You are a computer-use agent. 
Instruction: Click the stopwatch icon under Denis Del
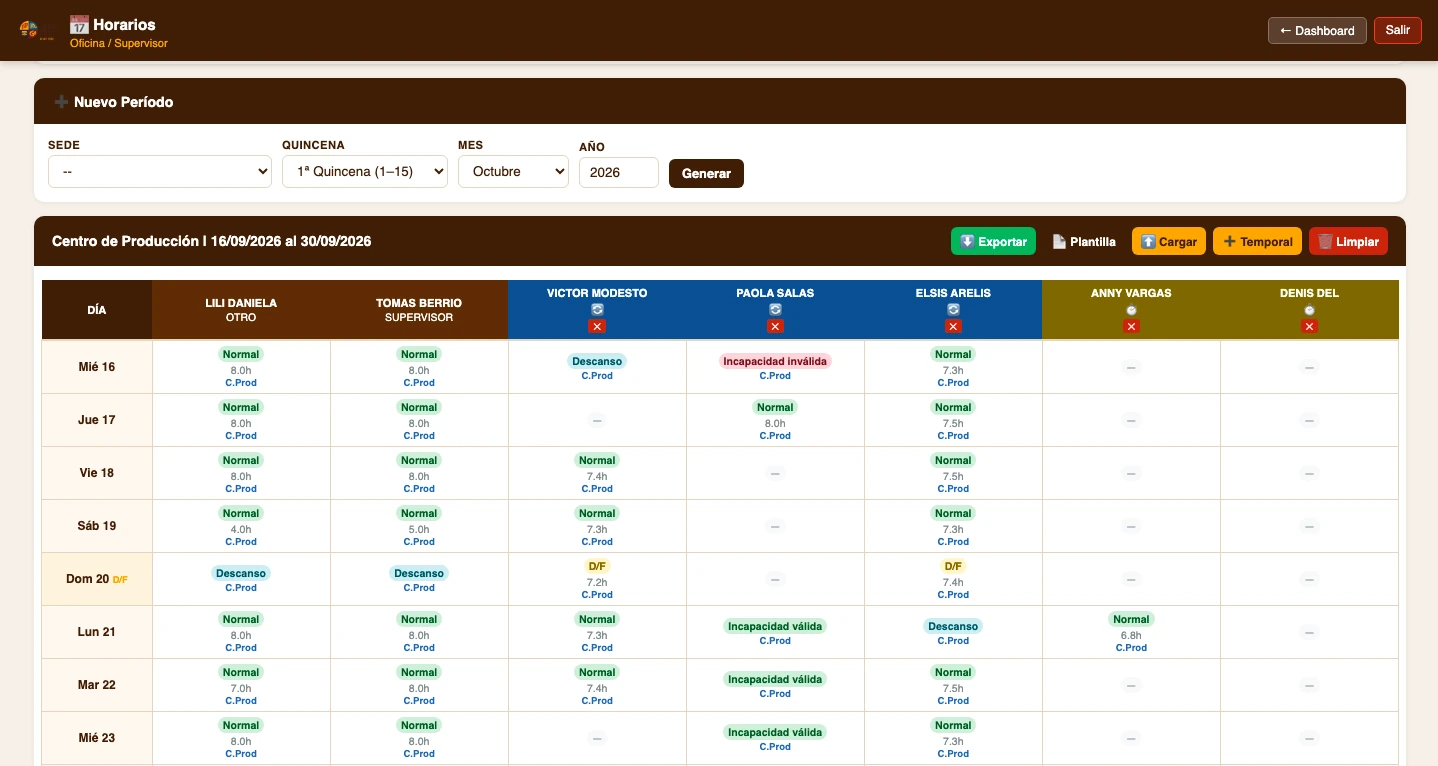pos(1309,310)
